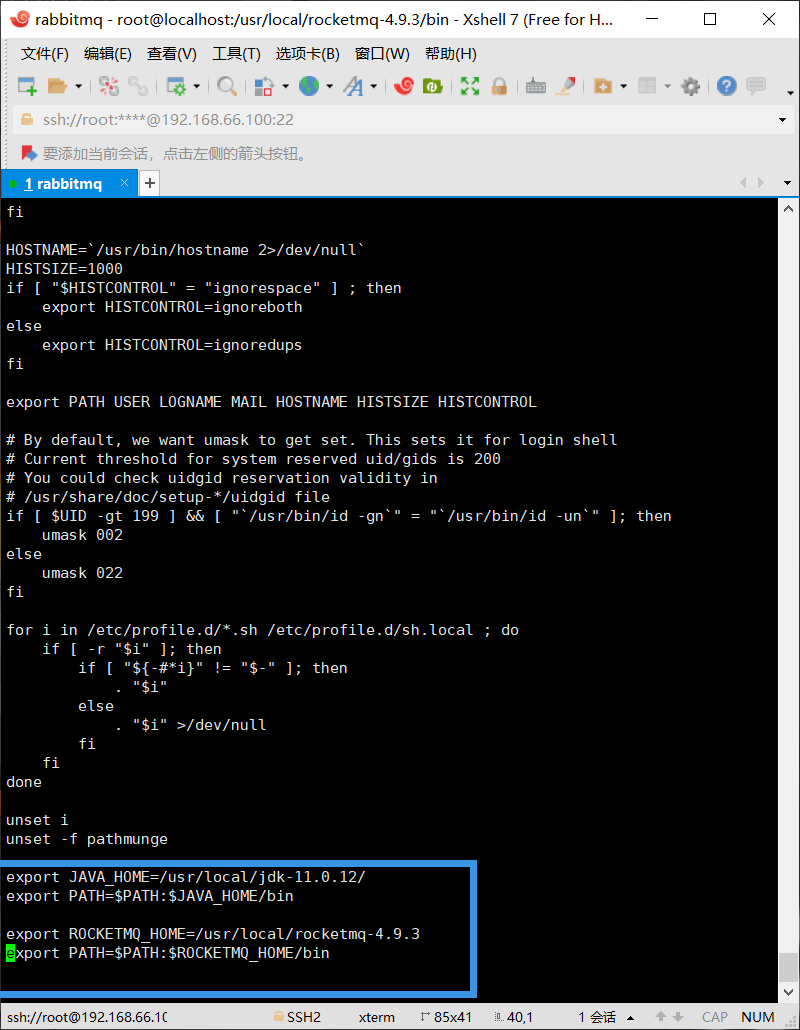Open the session Properties icon
The width and height of the screenshot is (800, 1030).
tap(176, 86)
